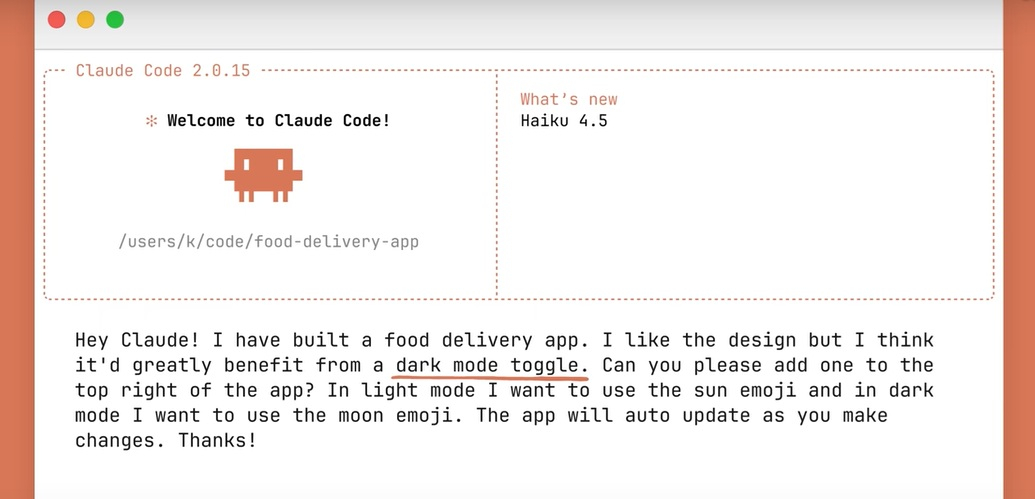Screen dimensions: 1035x499
Task: Open the "What's new" heading
Action: pyautogui.click(x=568, y=99)
